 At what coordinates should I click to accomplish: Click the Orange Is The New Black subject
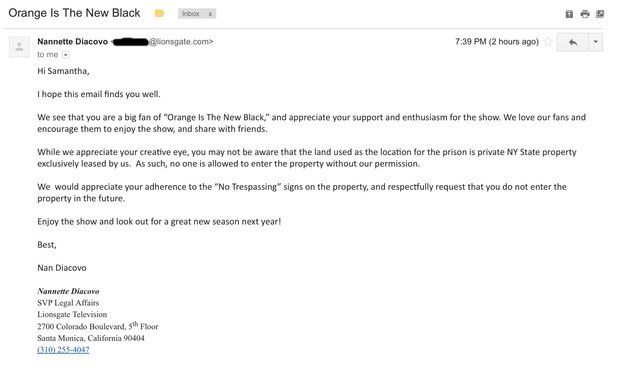(x=74, y=13)
